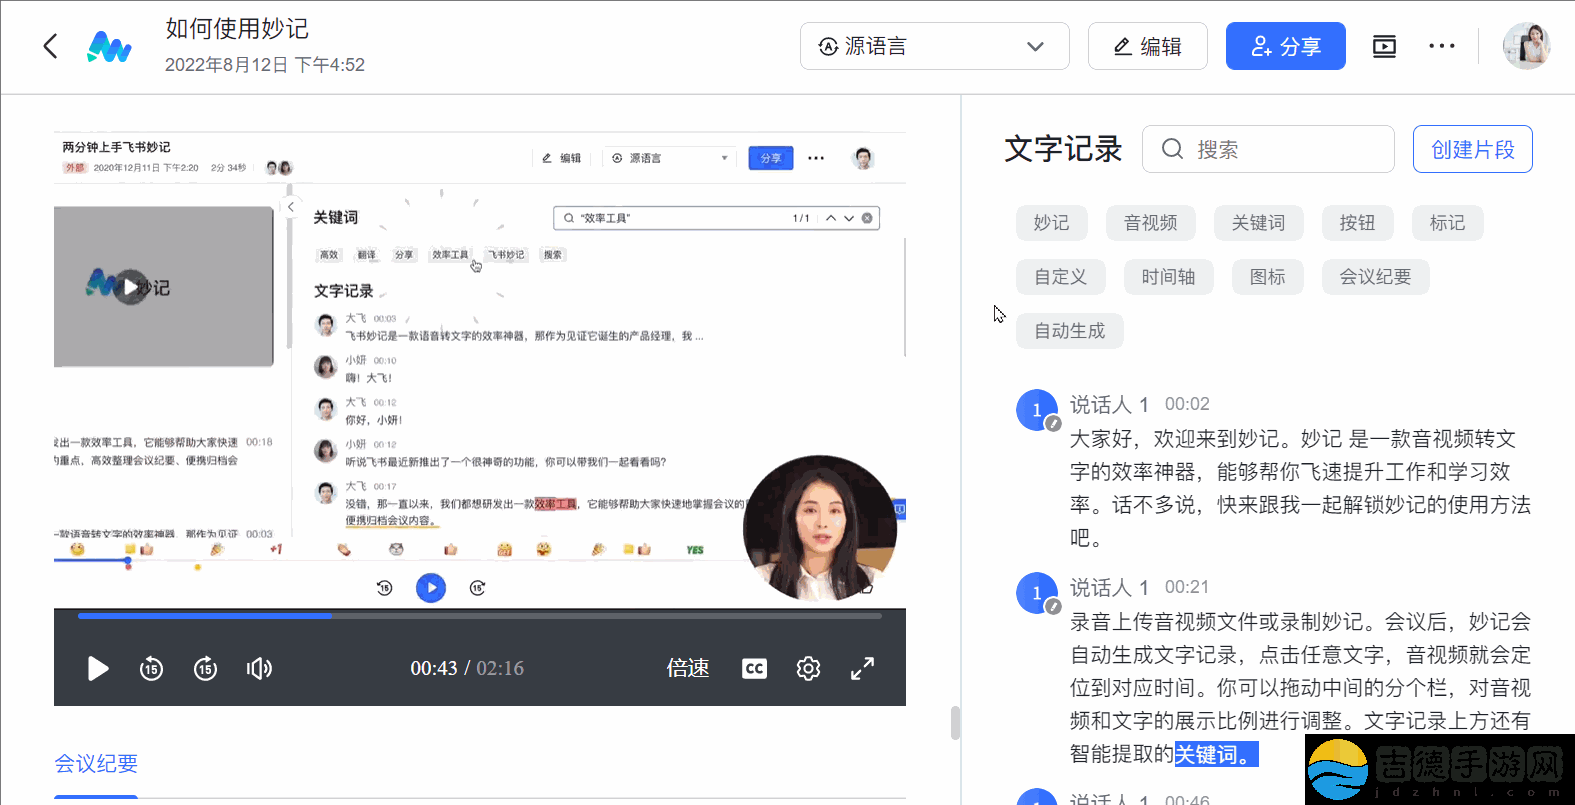Click the video progress bar
1575x805 pixels.
480,616
